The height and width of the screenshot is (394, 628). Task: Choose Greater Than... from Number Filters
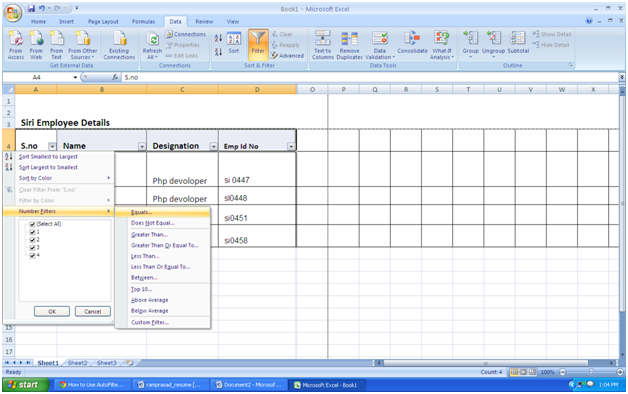pyautogui.click(x=149, y=235)
